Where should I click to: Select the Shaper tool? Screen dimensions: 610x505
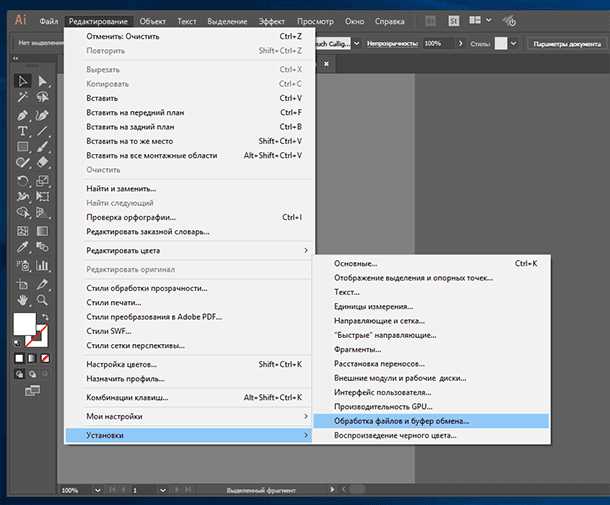point(23,162)
